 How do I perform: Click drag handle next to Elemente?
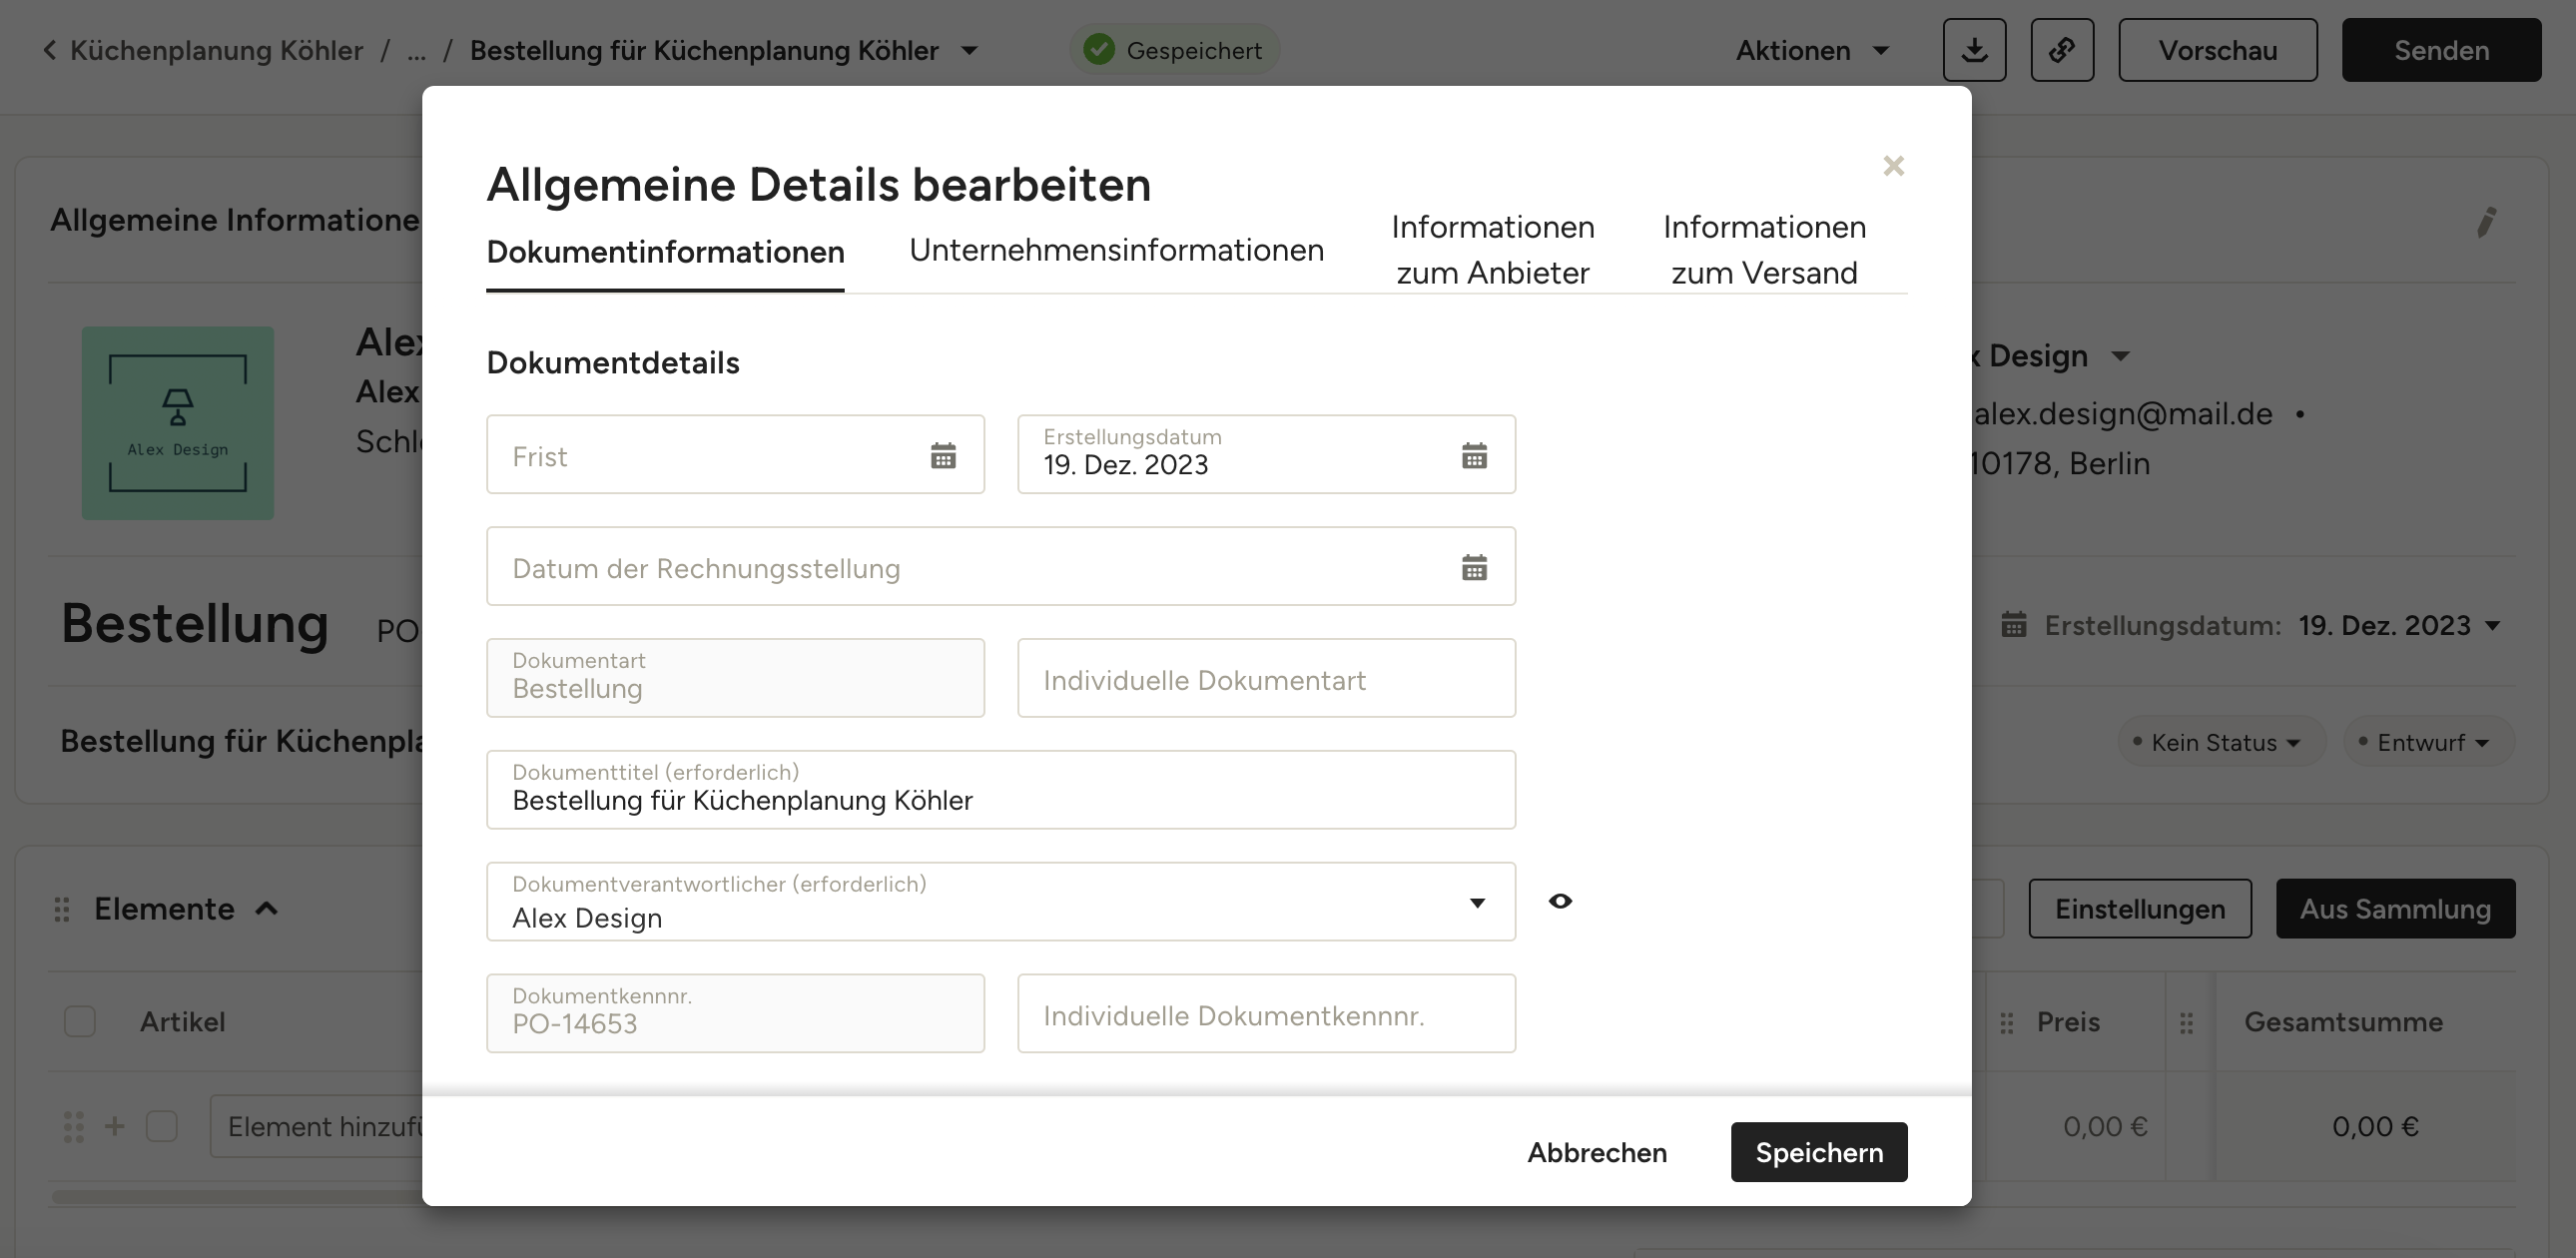[x=62, y=909]
